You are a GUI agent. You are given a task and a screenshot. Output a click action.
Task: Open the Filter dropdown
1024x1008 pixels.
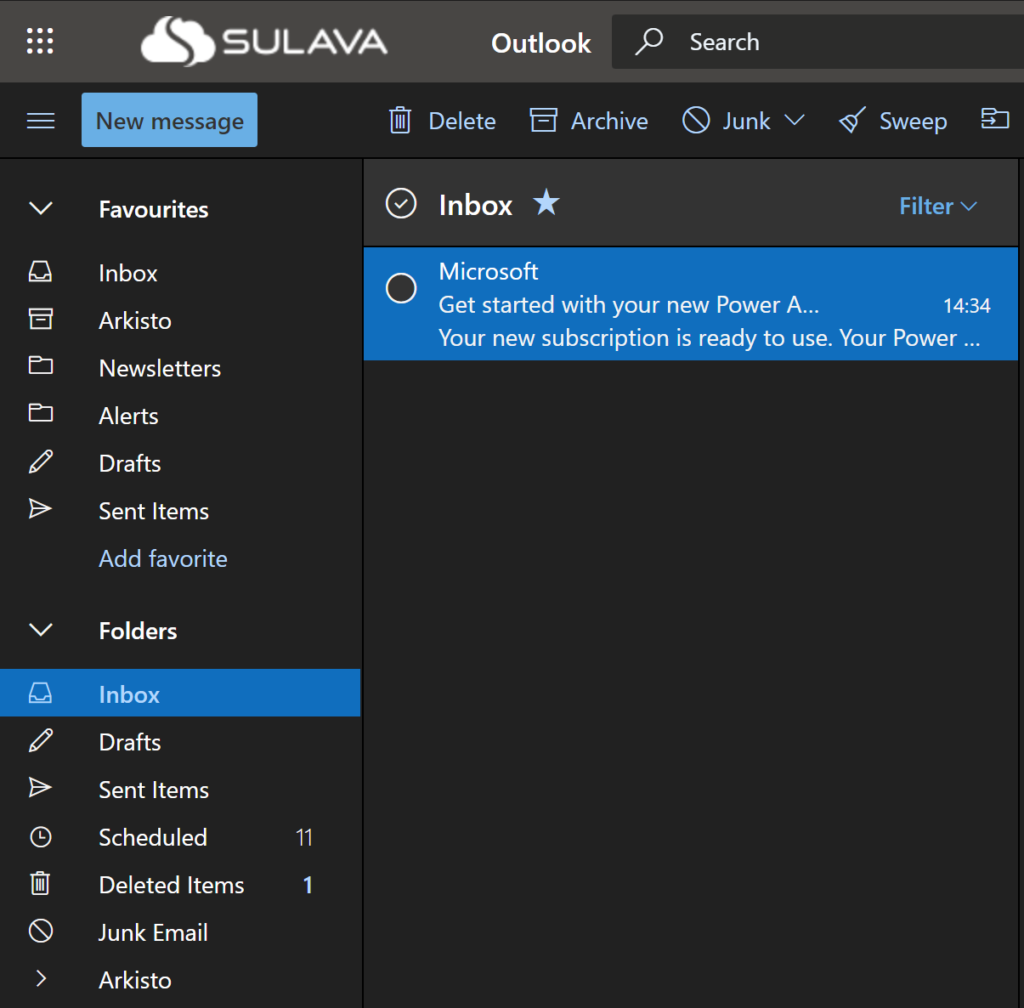(938, 206)
